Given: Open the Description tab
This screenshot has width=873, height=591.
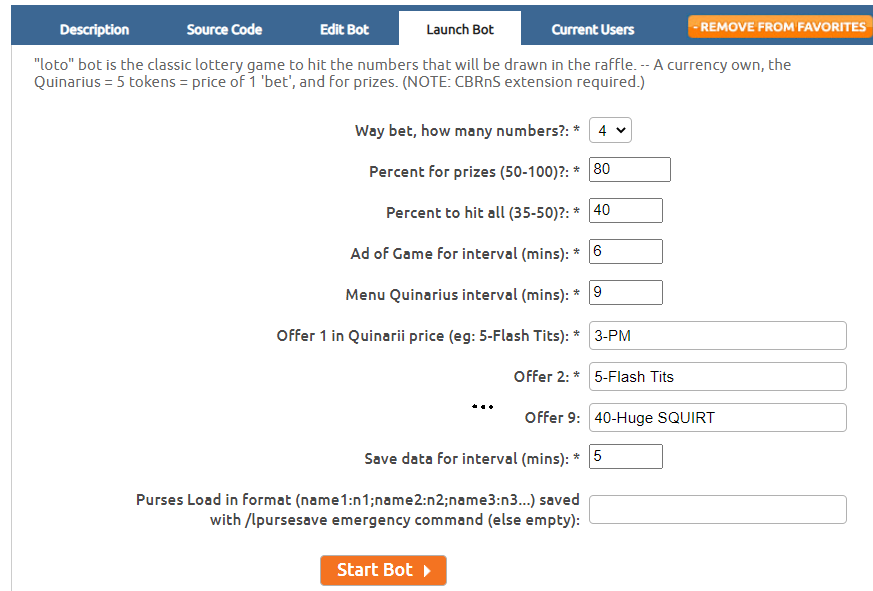Looking at the screenshot, I should (94, 29).
